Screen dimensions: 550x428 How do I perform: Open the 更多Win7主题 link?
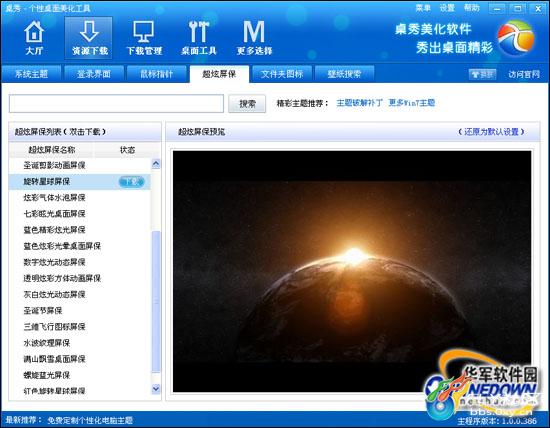point(412,103)
